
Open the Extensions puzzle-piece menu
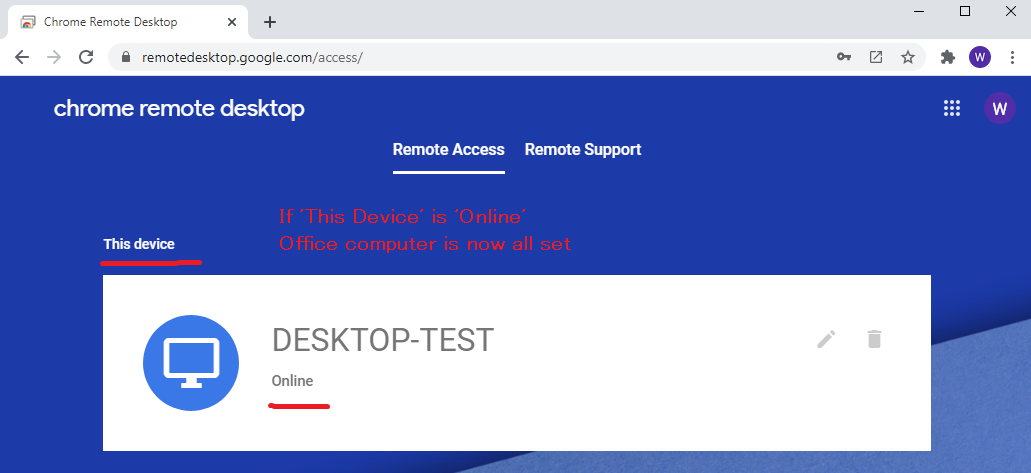coord(947,57)
